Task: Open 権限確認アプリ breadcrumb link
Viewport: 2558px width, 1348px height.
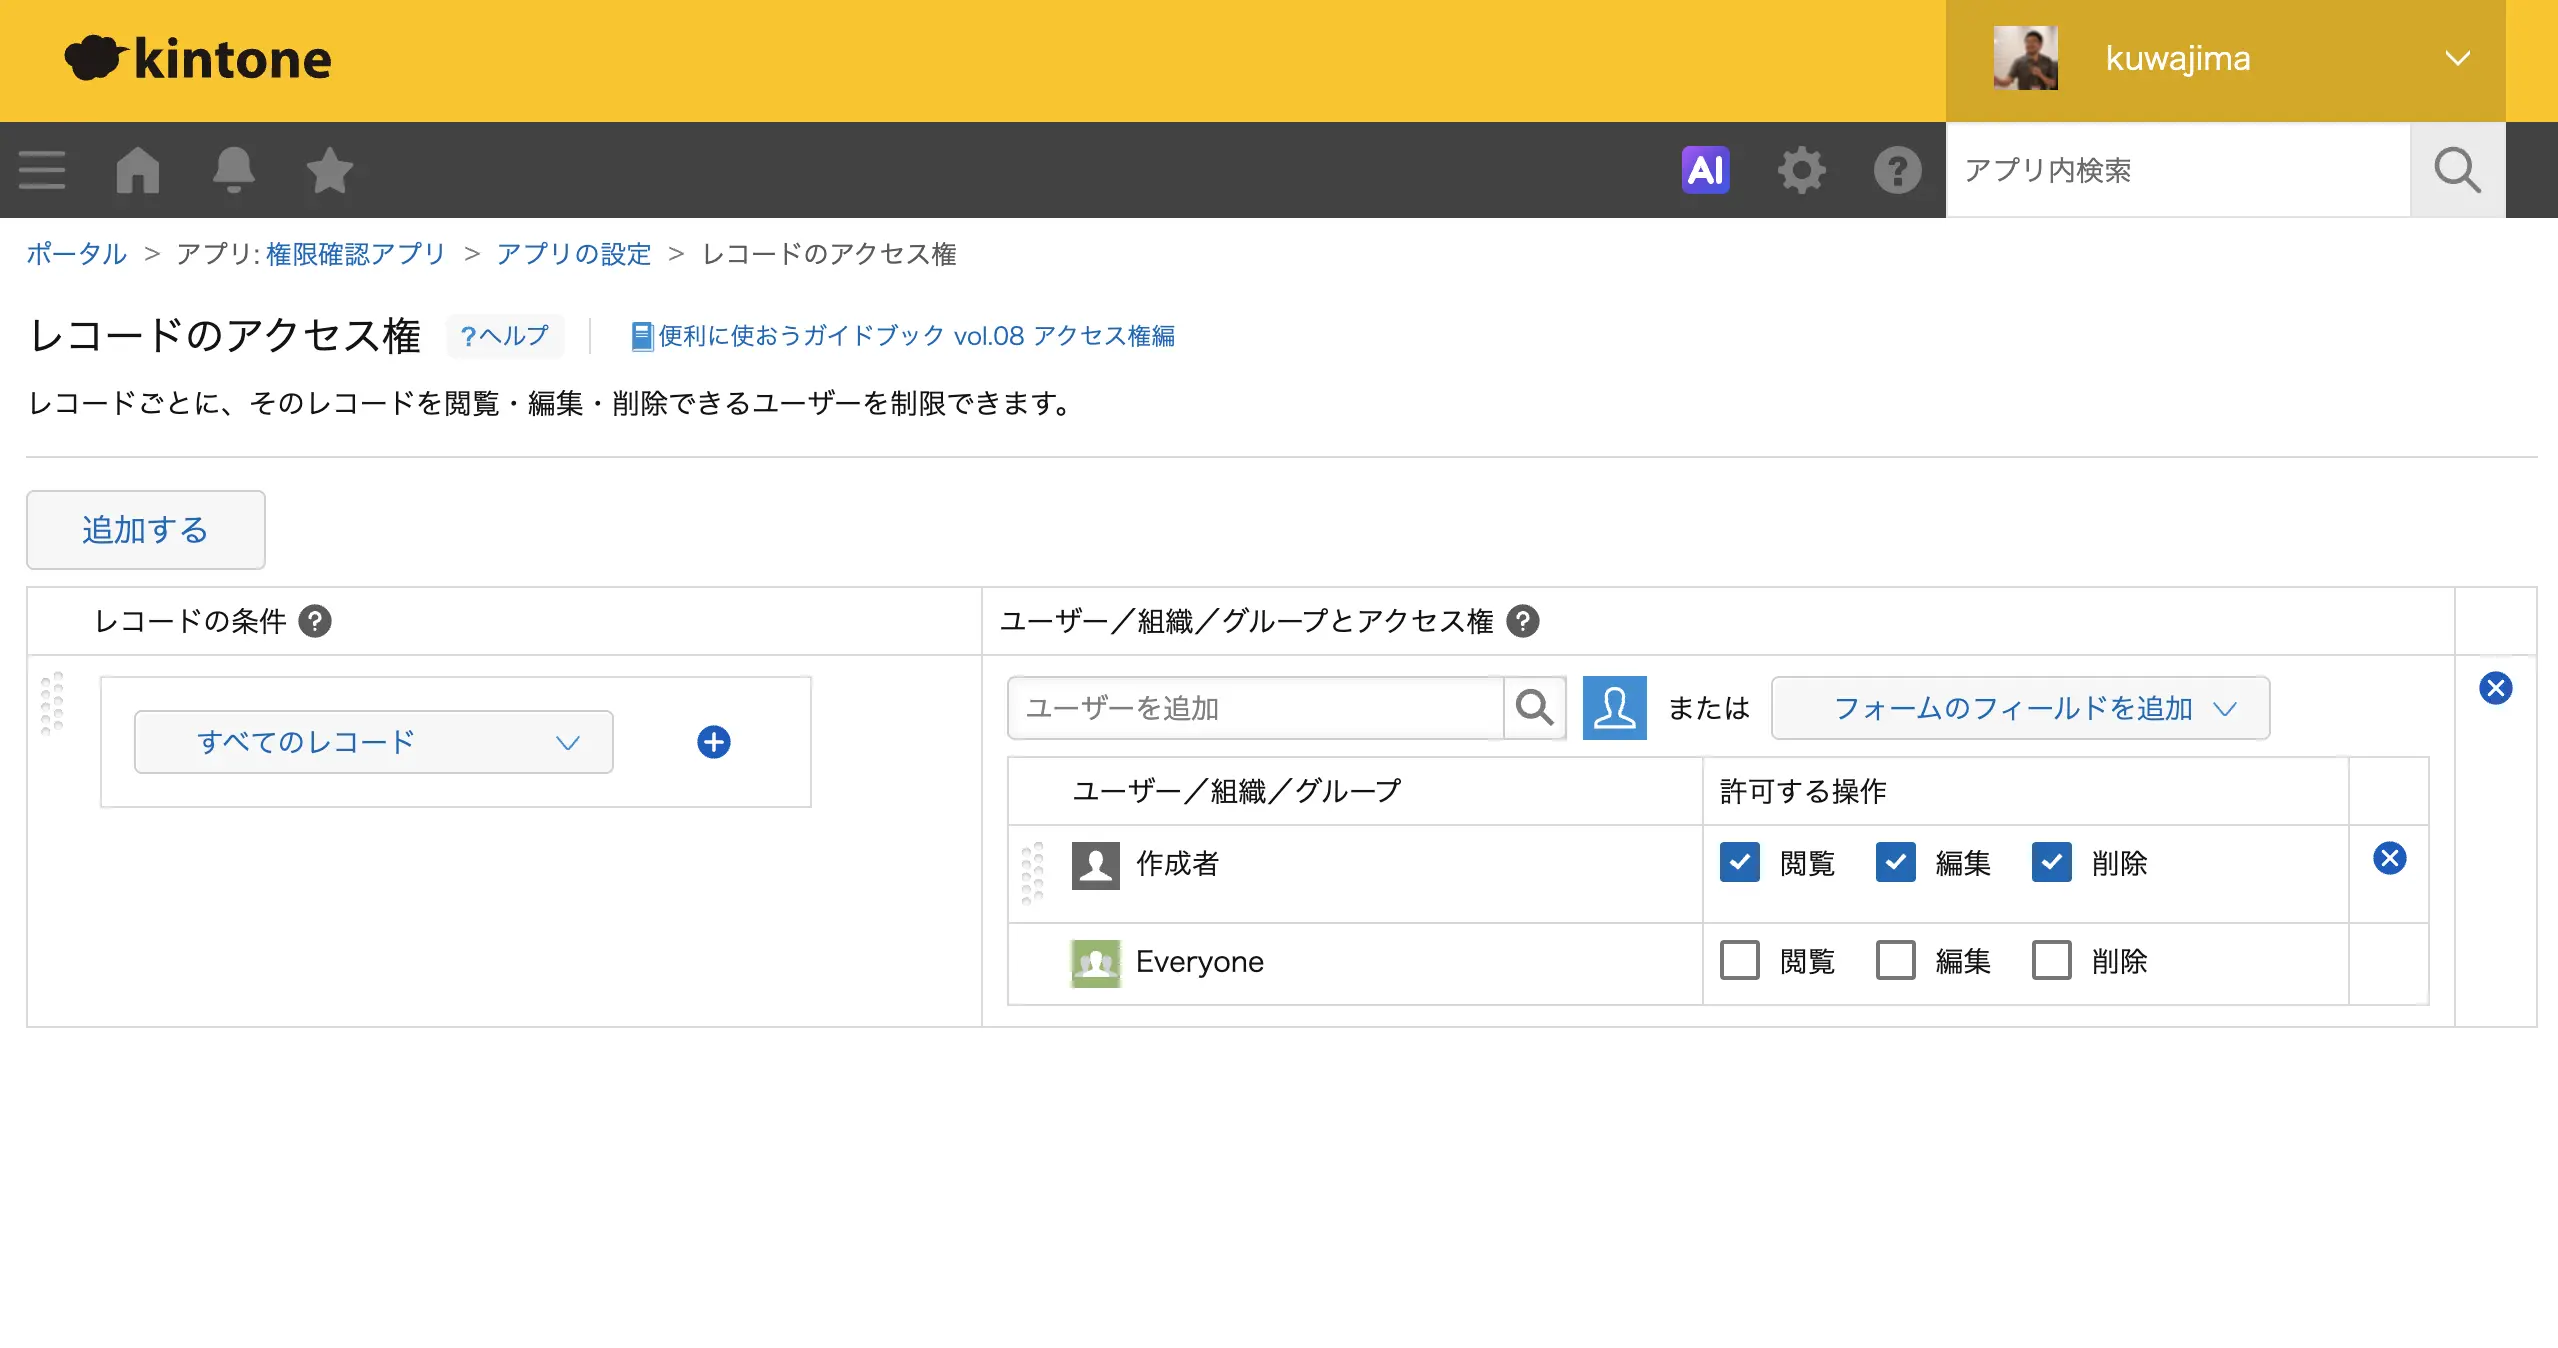Action: 356,254
